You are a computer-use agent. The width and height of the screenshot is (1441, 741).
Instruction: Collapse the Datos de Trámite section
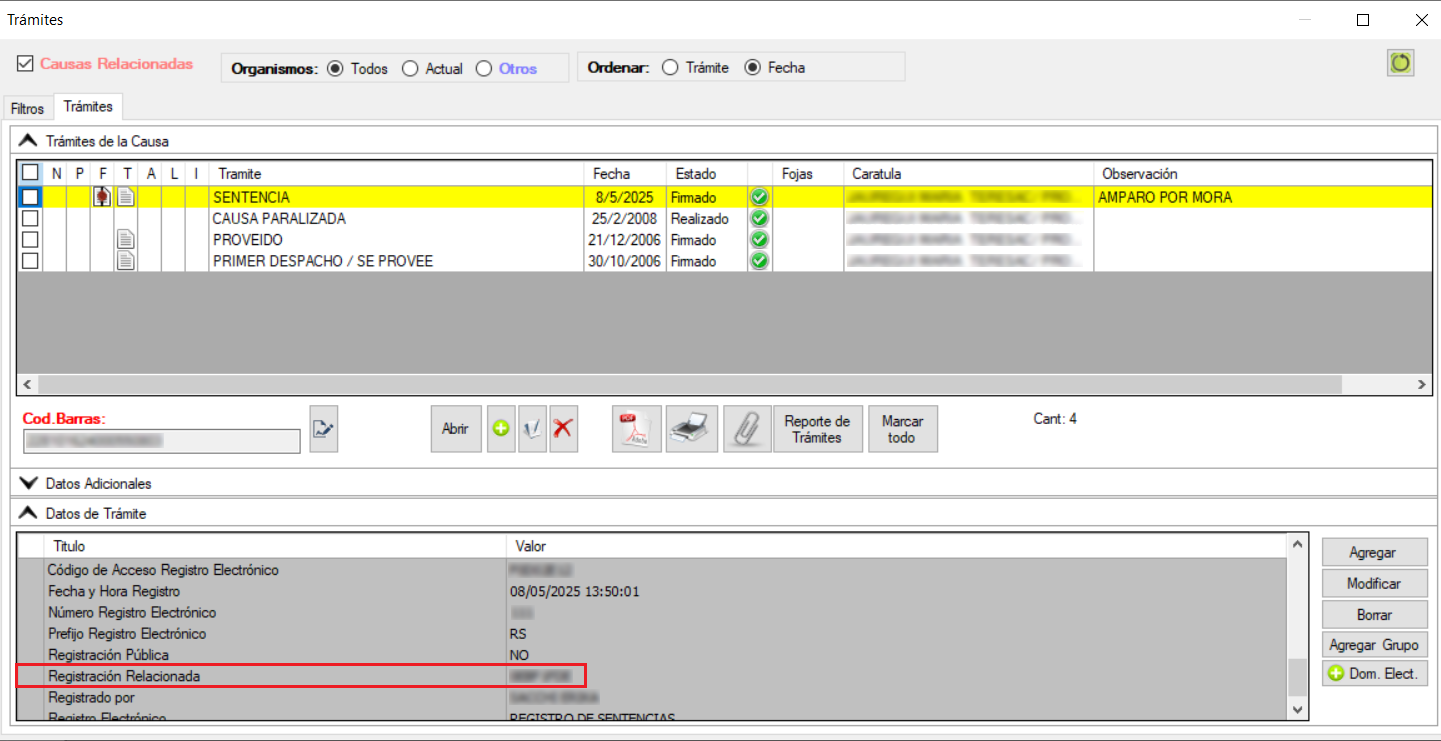(x=28, y=513)
